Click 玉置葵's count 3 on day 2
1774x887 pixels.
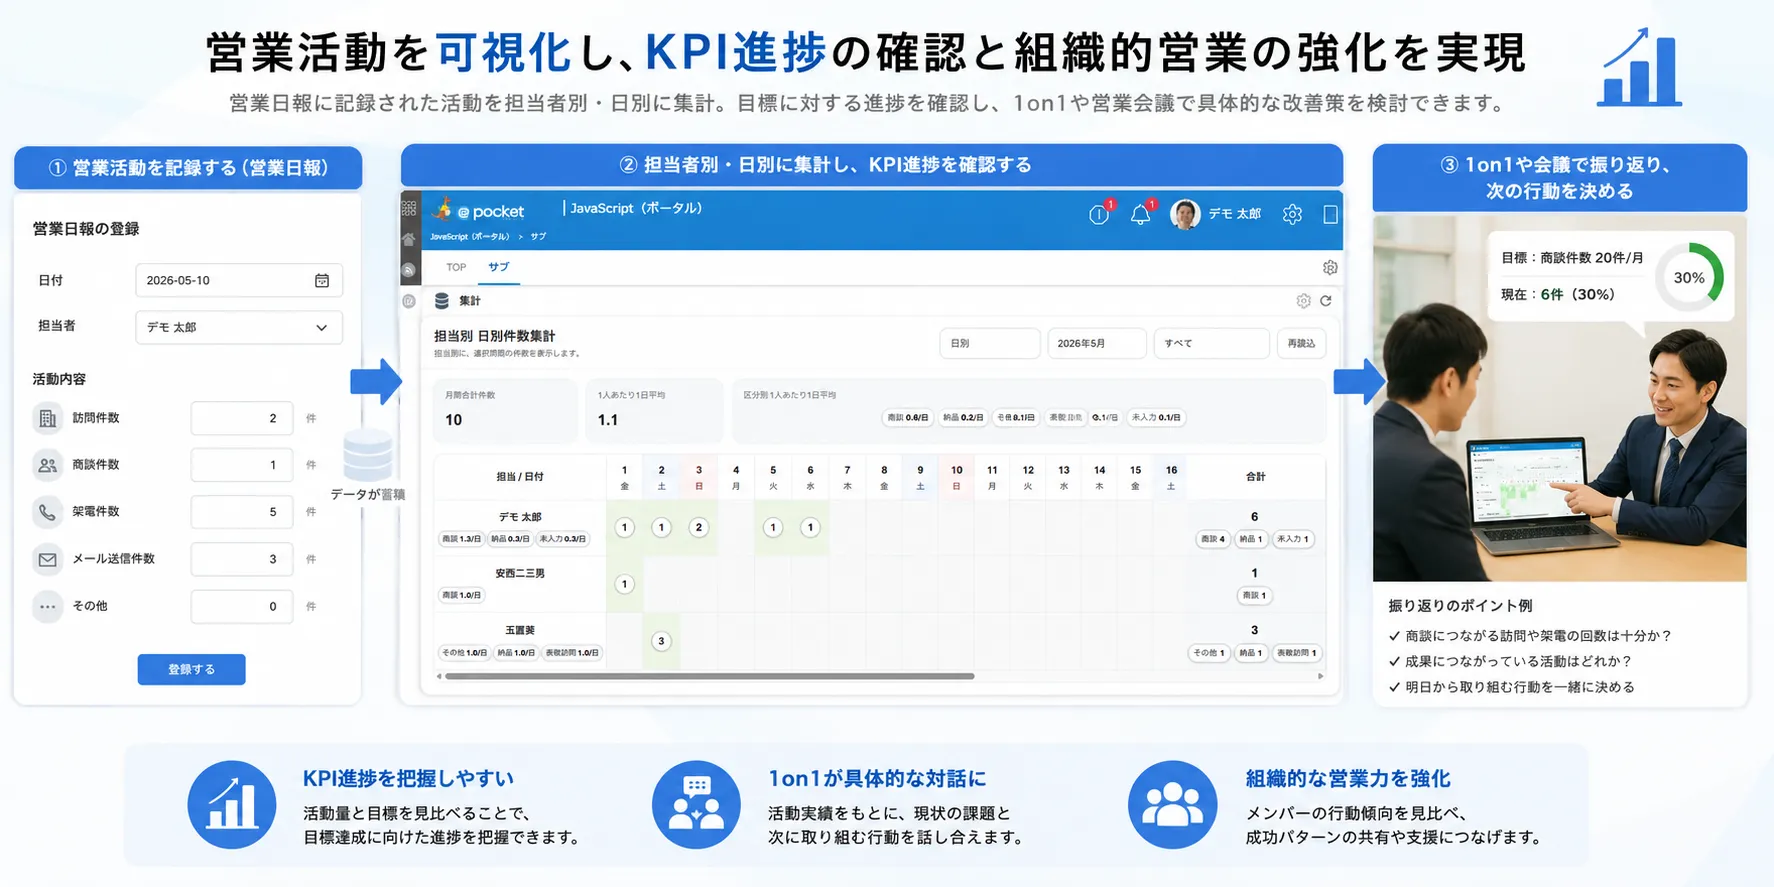pyautogui.click(x=661, y=641)
